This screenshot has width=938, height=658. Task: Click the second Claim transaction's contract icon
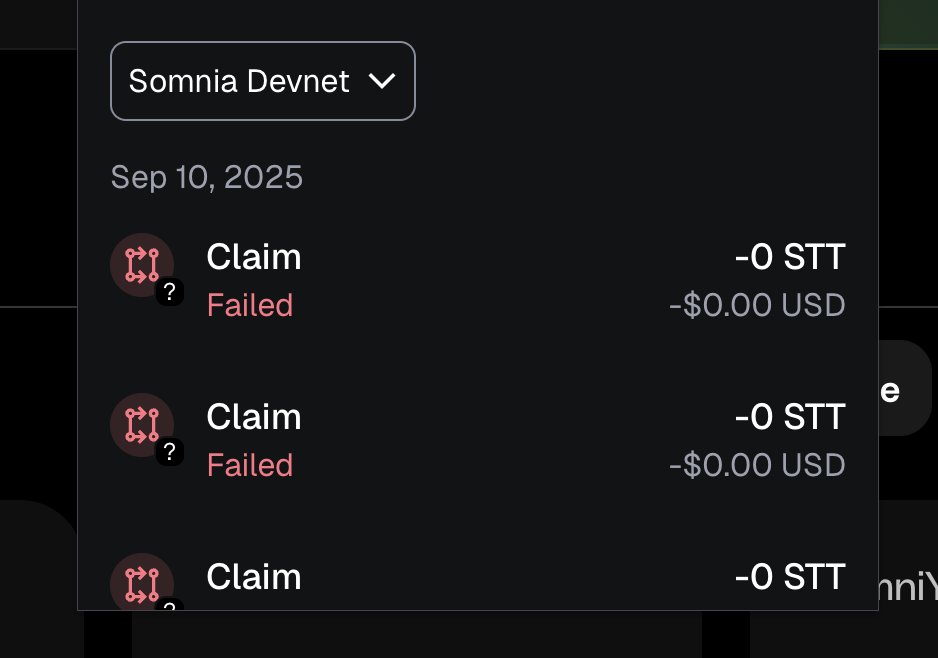(141, 424)
